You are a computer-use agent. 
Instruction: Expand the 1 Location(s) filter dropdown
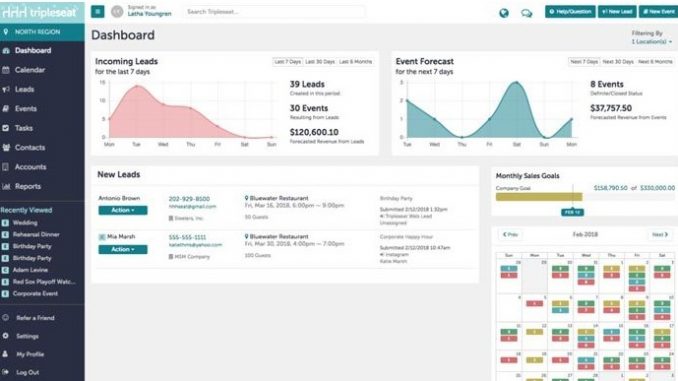(x=652, y=42)
